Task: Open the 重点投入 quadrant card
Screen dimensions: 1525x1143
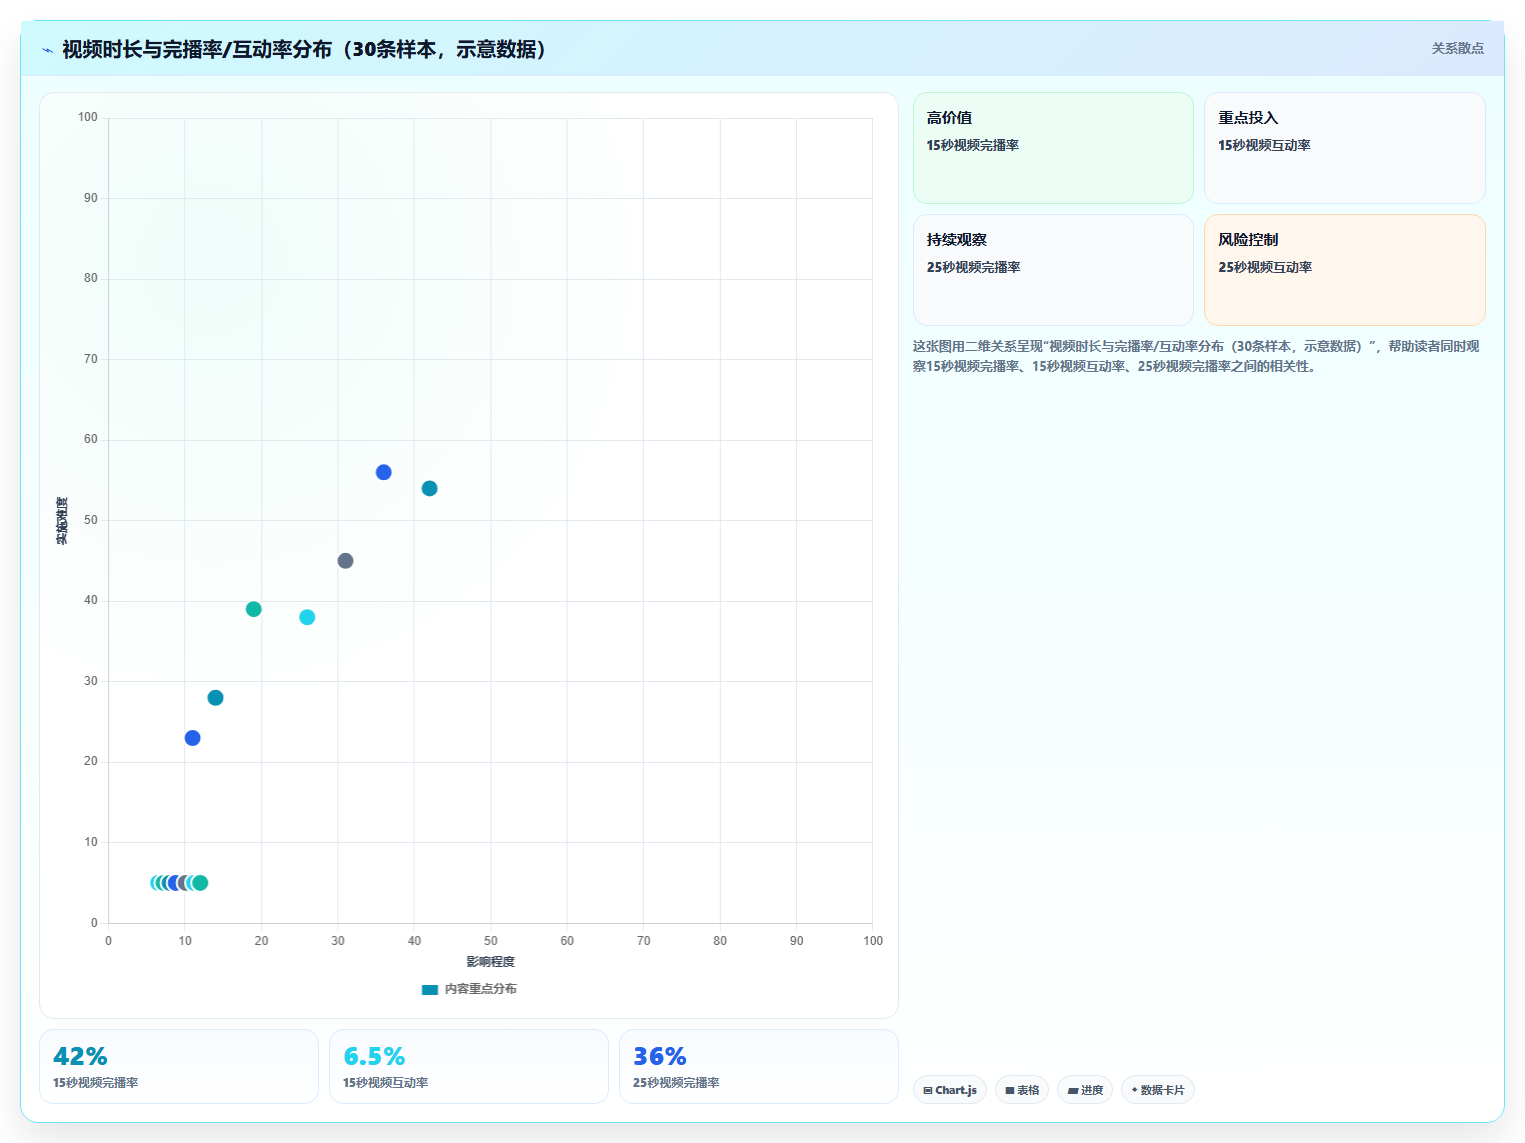Action: click(x=1345, y=148)
